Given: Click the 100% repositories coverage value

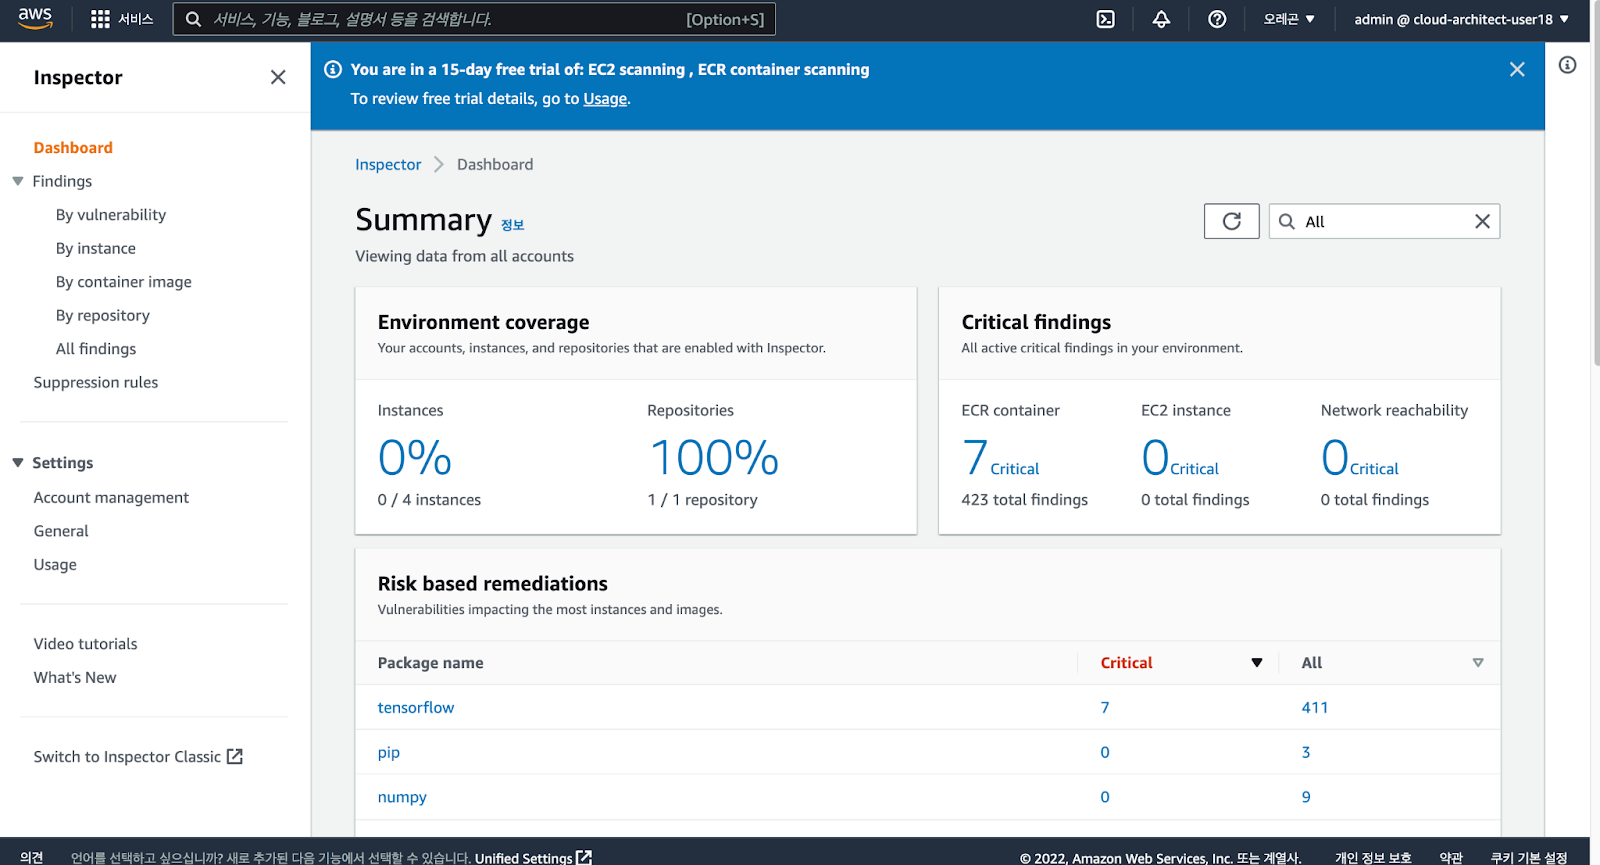Looking at the screenshot, I should tap(714, 458).
